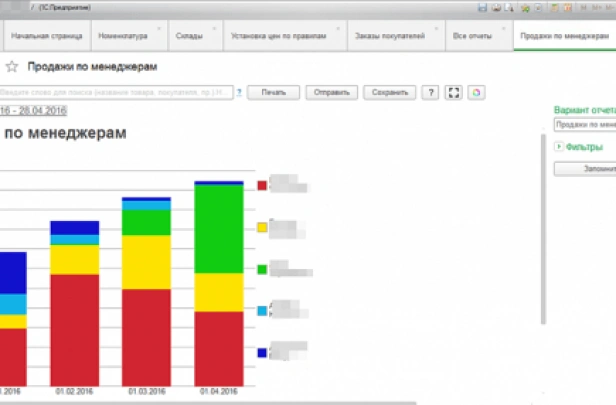
Task: Select Установка цен по правилам tab
Action: coord(277,36)
